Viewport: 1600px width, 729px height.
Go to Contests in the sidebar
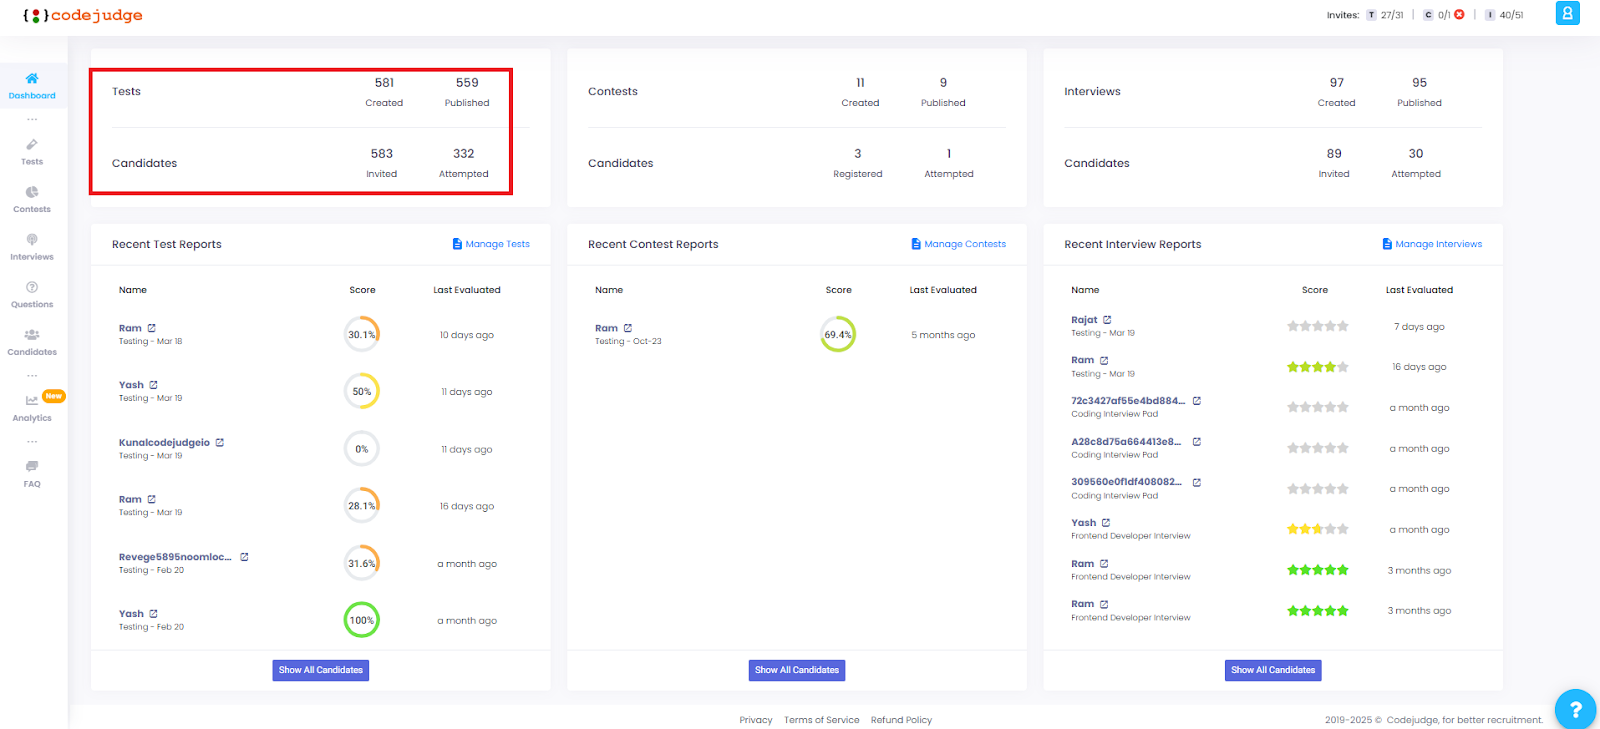click(32, 200)
